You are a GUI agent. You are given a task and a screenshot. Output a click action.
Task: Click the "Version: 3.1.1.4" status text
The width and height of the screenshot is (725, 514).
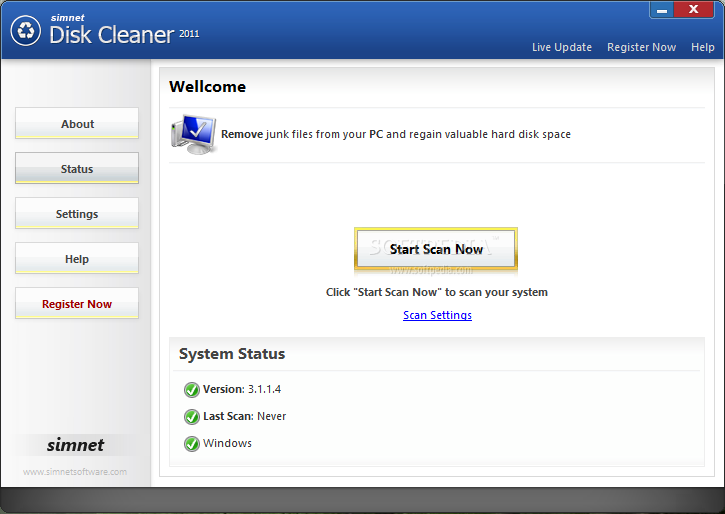tap(242, 389)
